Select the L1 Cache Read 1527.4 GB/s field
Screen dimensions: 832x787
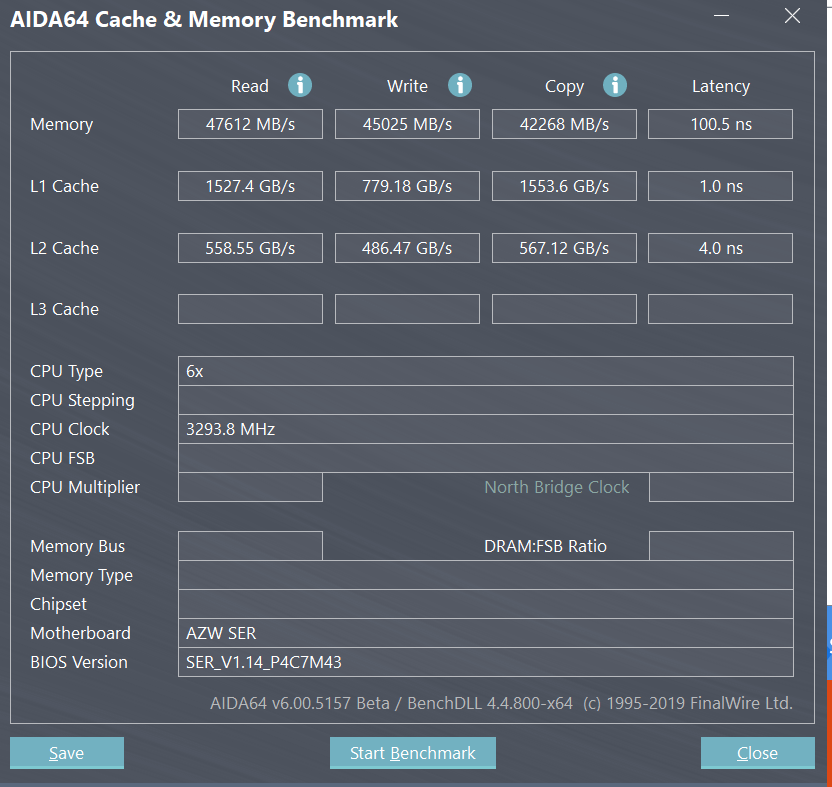tap(250, 186)
